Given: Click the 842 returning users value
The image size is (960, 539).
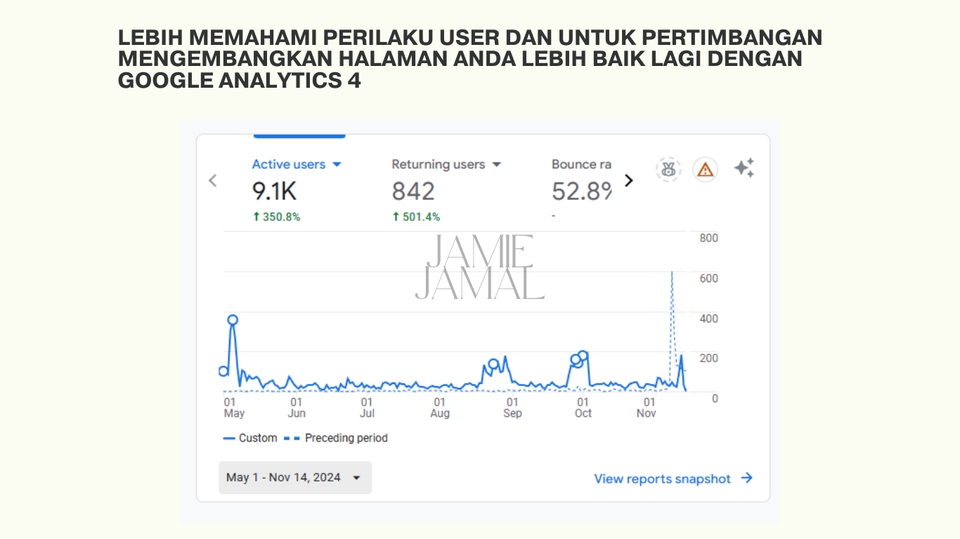Looking at the screenshot, I should click(x=413, y=191).
